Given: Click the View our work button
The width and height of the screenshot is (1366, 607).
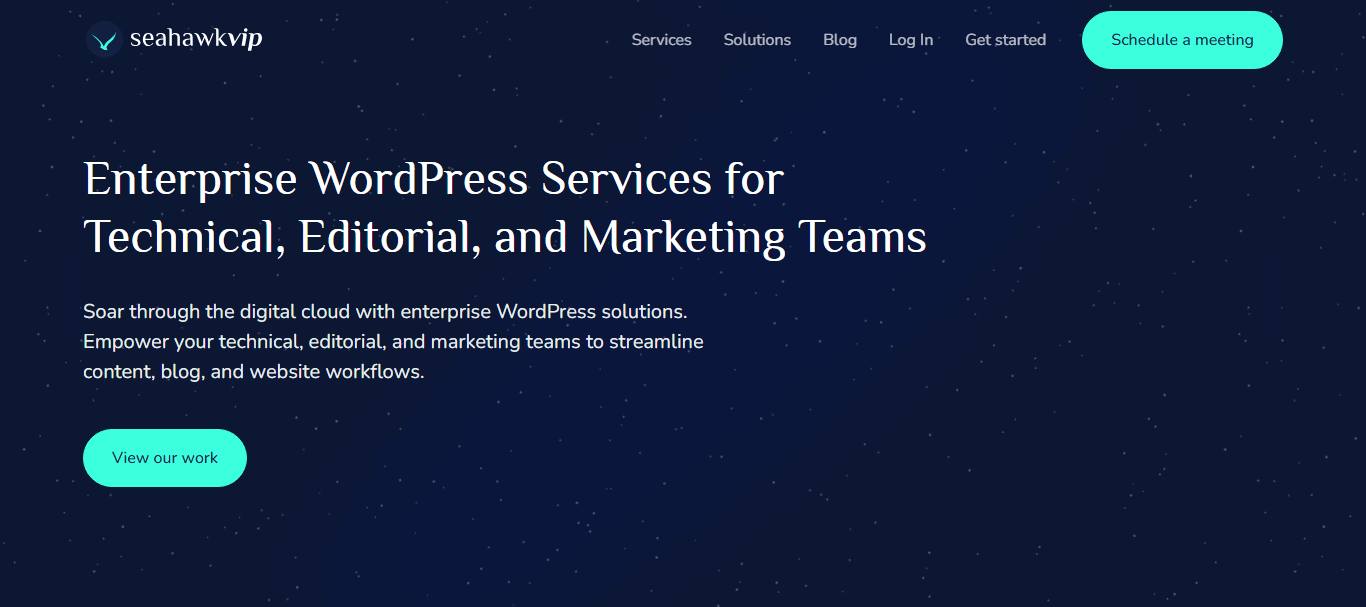Looking at the screenshot, I should (x=165, y=458).
